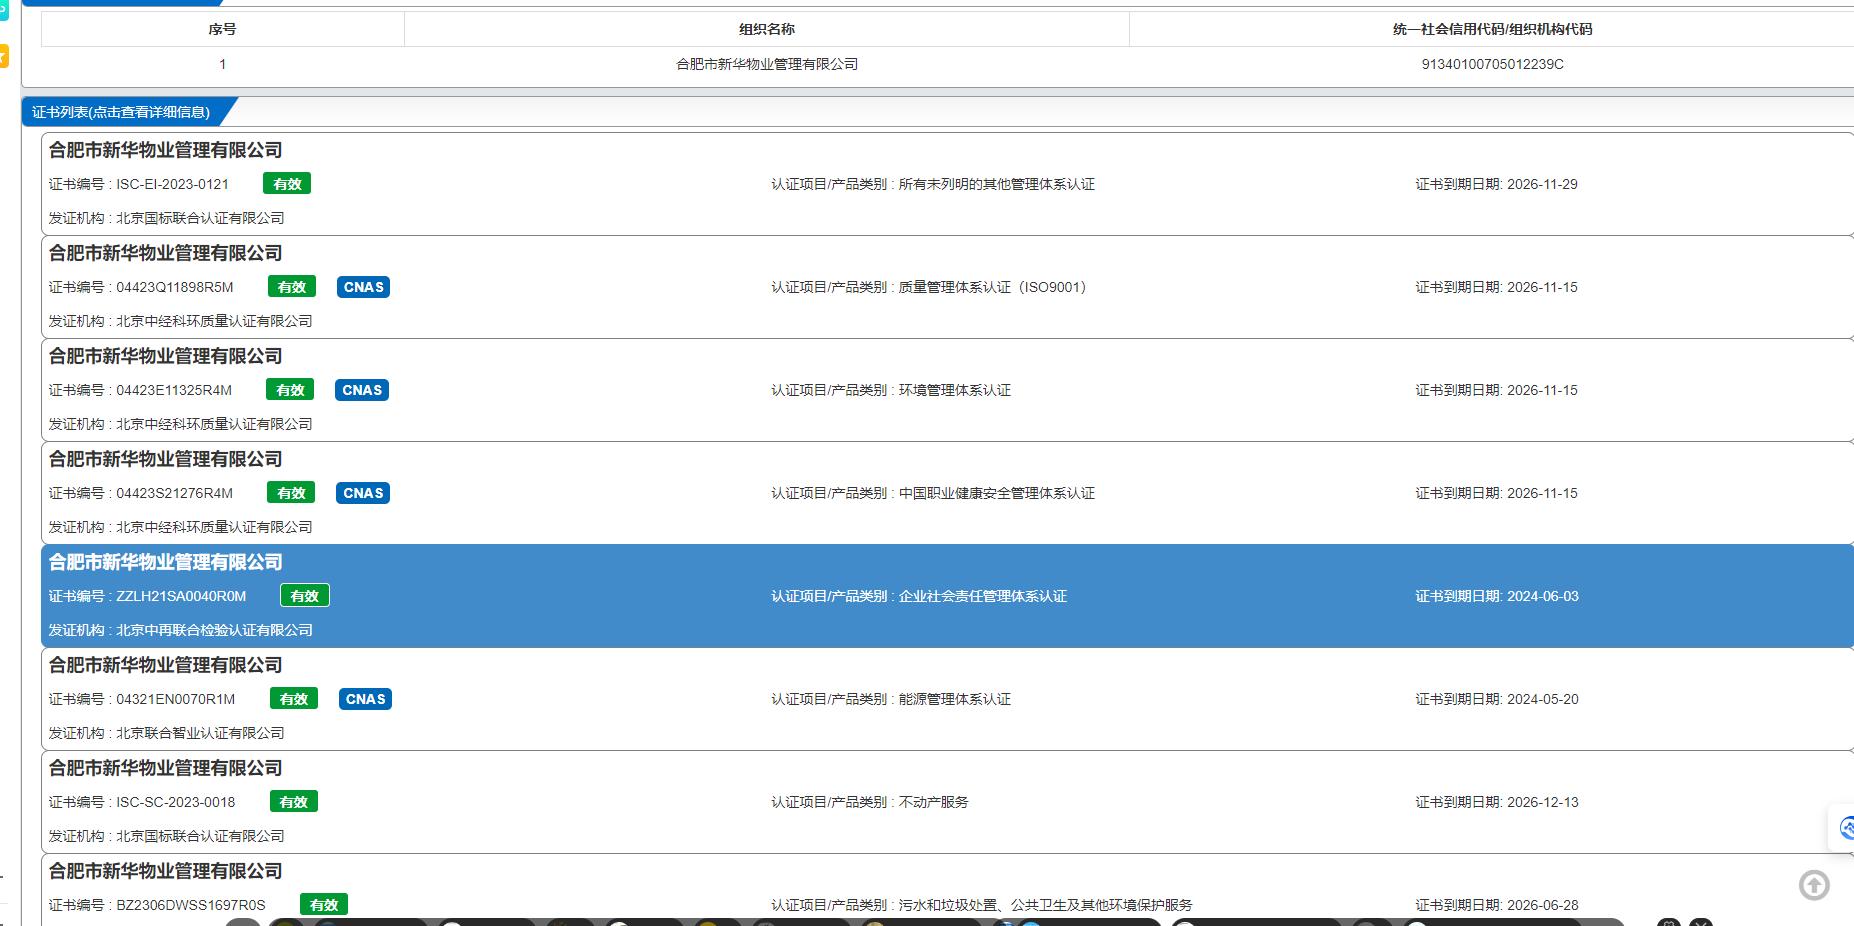The image size is (1854, 926).
Task: Click expiry date 2026-11-15 in 职业健康安全 row
Action: (1542, 493)
